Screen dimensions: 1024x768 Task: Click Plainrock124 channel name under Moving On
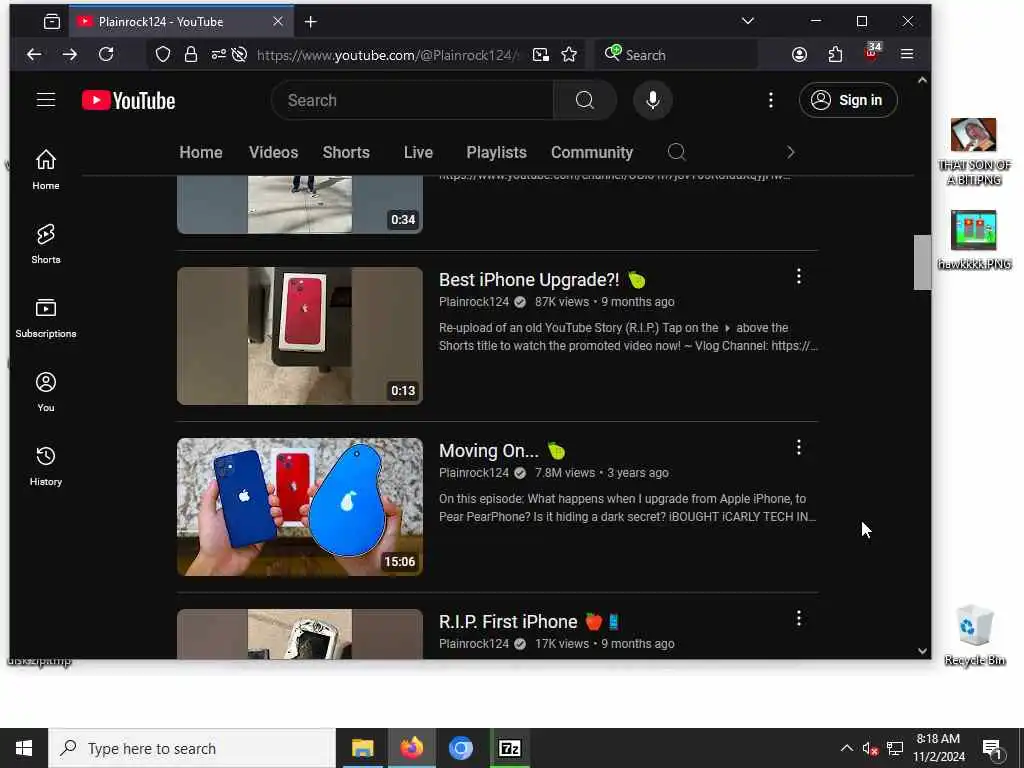473,473
